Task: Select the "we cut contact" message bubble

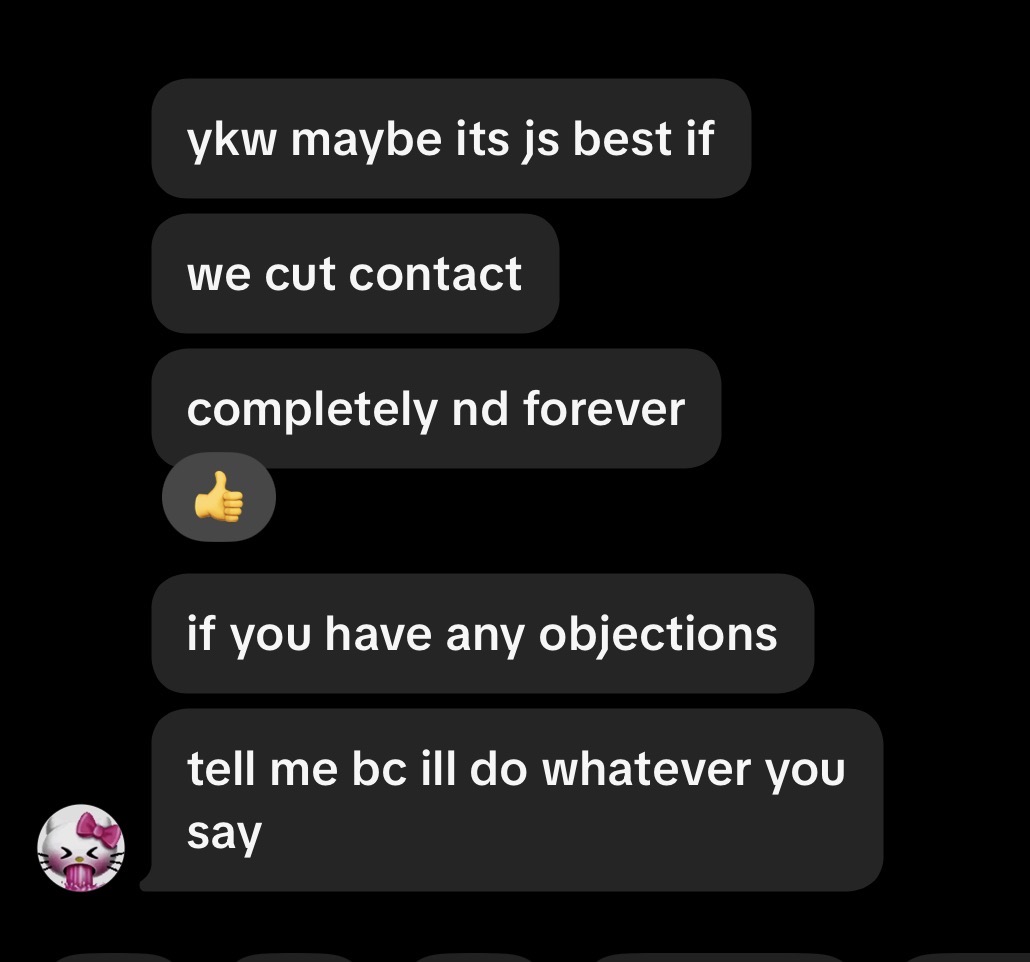Action: (355, 273)
